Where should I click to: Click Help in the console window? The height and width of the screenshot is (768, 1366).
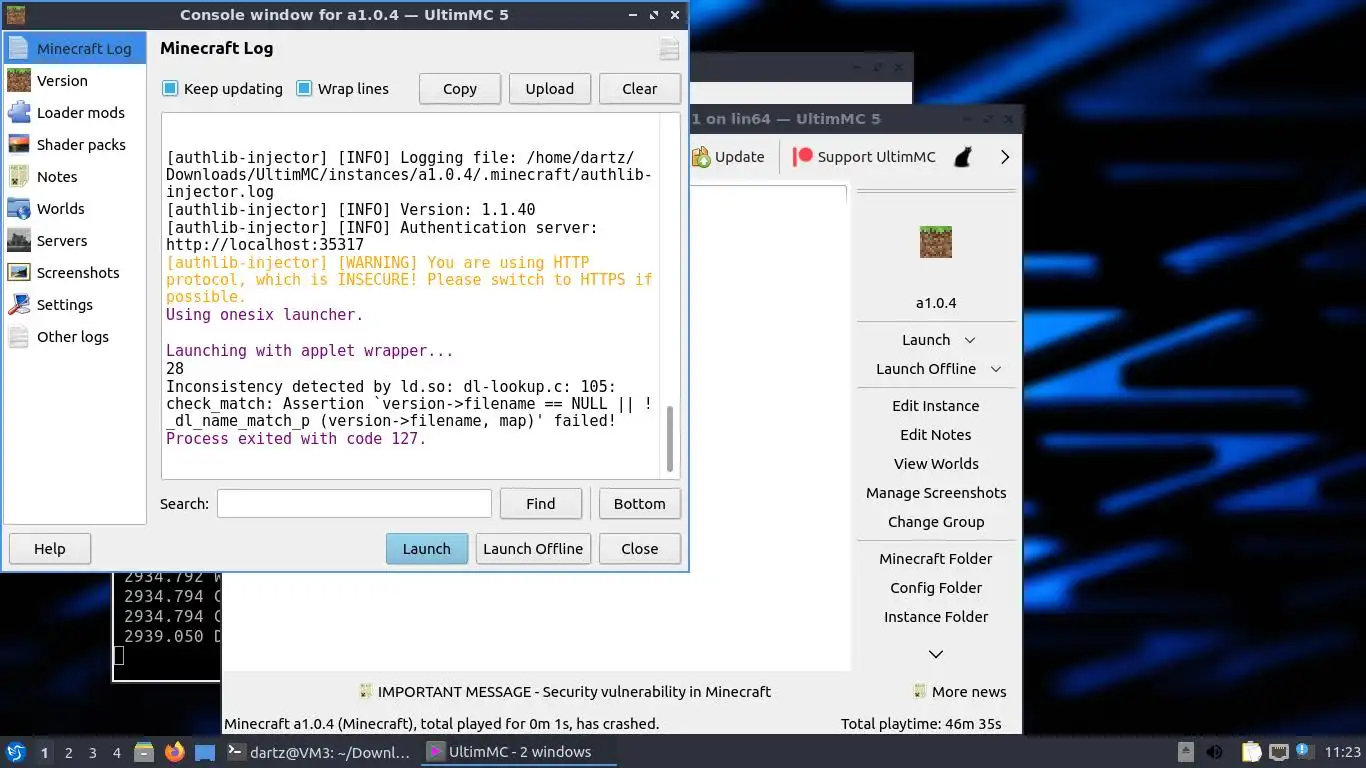click(50, 548)
